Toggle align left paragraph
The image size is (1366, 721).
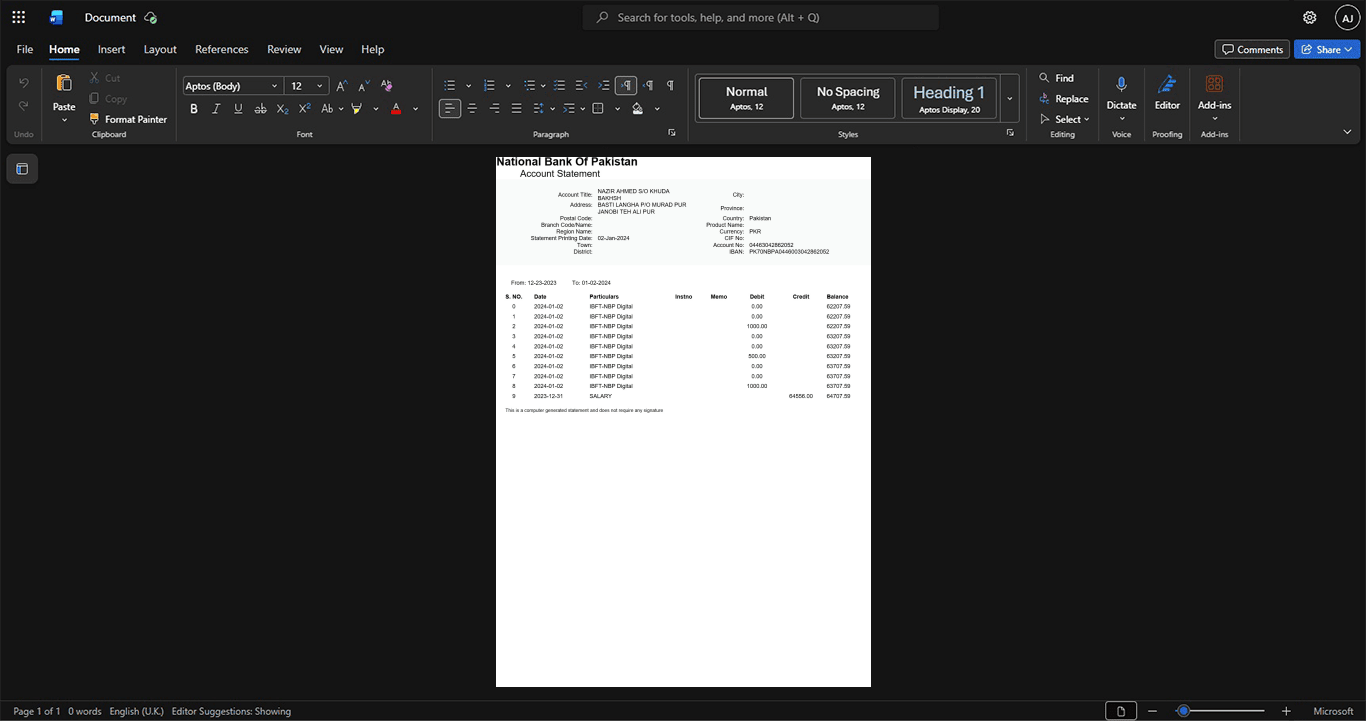click(450, 108)
